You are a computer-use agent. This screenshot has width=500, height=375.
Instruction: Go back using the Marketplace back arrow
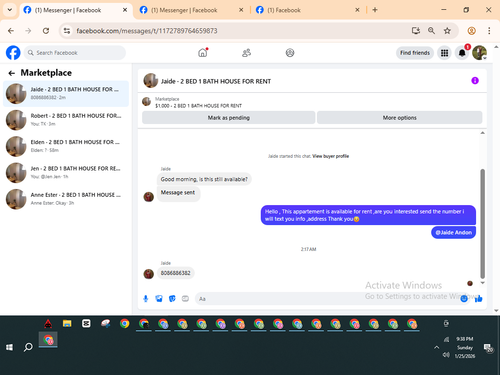(x=12, y=73)
